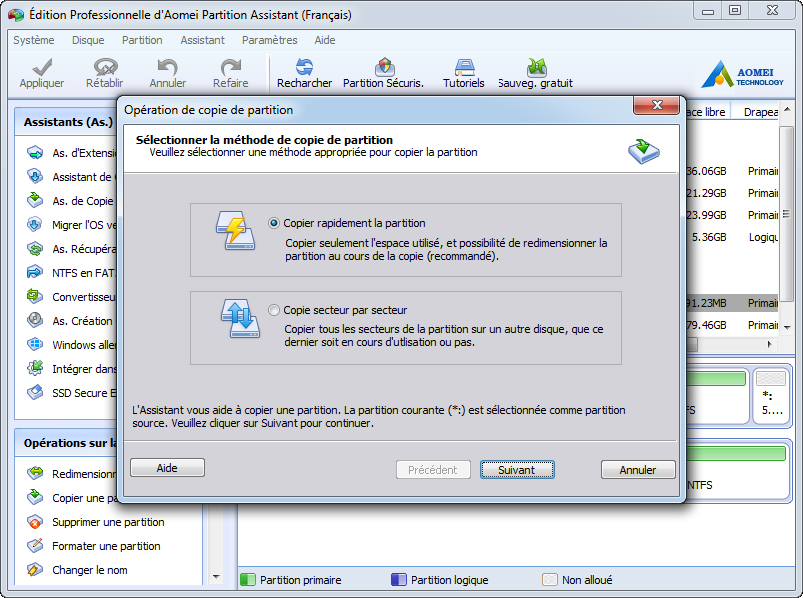This screenshot has width=803, height=598.
Task: Click the Suivant button
Action: pyautogui.click(x=517, y=469)
